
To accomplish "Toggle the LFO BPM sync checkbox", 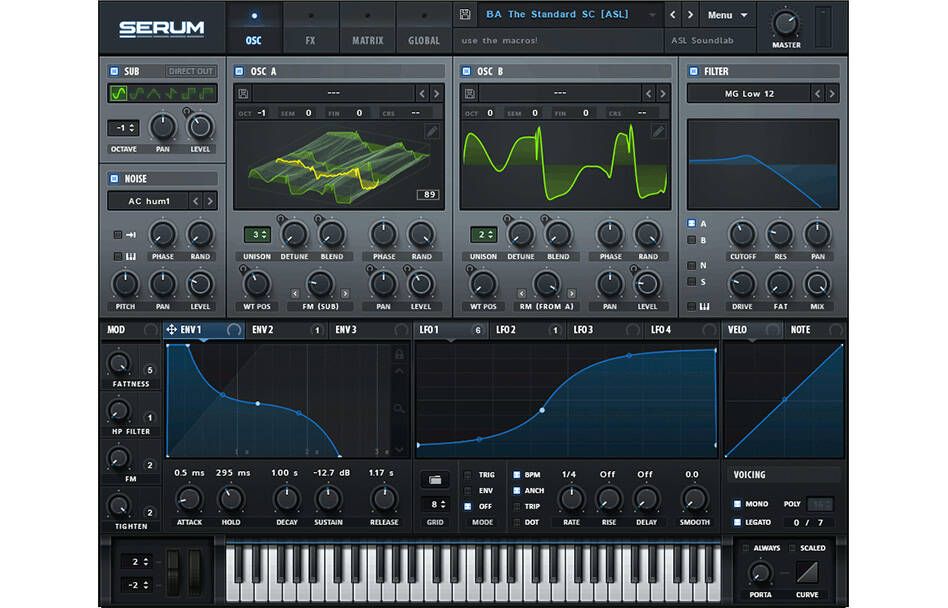I will click(517, 475).
